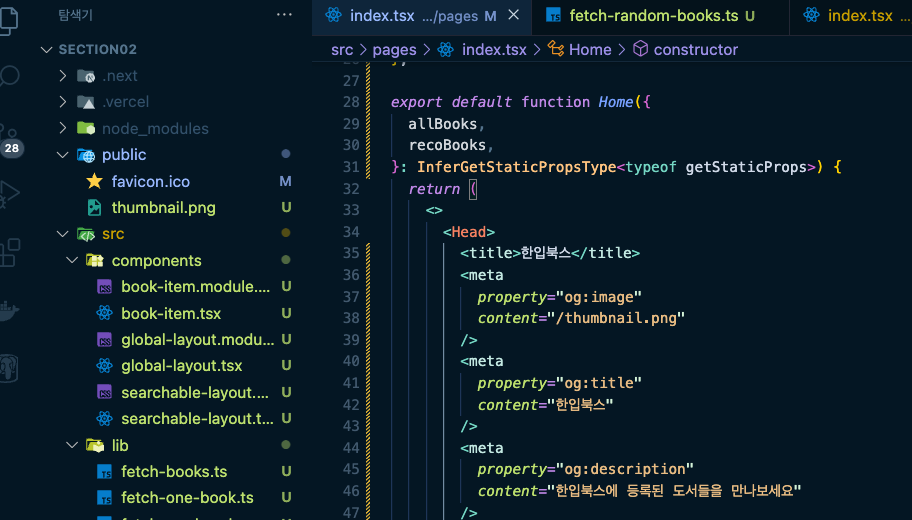
Task: Click the og:image property value
Action: [598, 297]
